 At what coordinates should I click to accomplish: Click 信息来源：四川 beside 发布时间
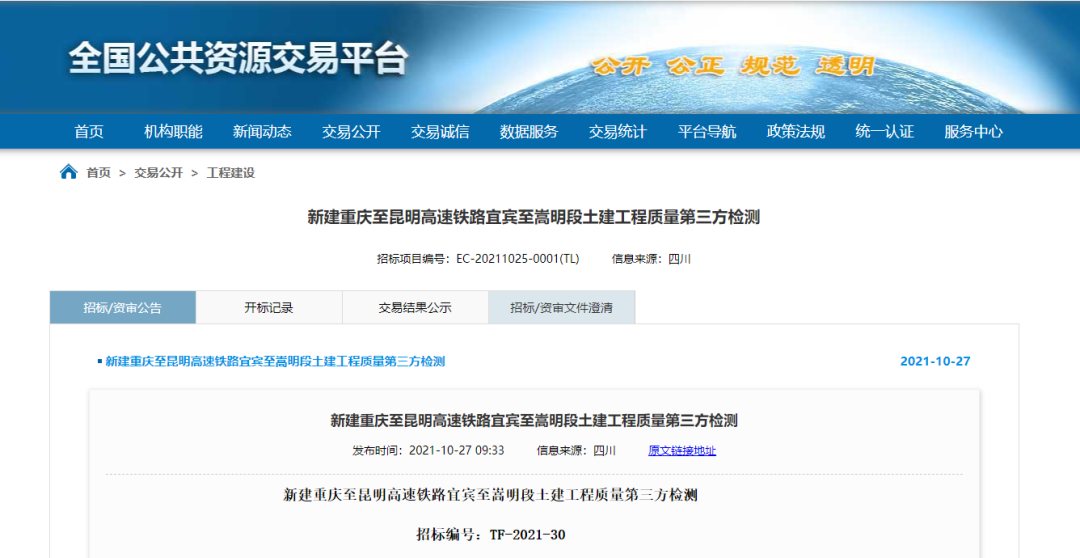pyautogui.click(x=577, y=451)
